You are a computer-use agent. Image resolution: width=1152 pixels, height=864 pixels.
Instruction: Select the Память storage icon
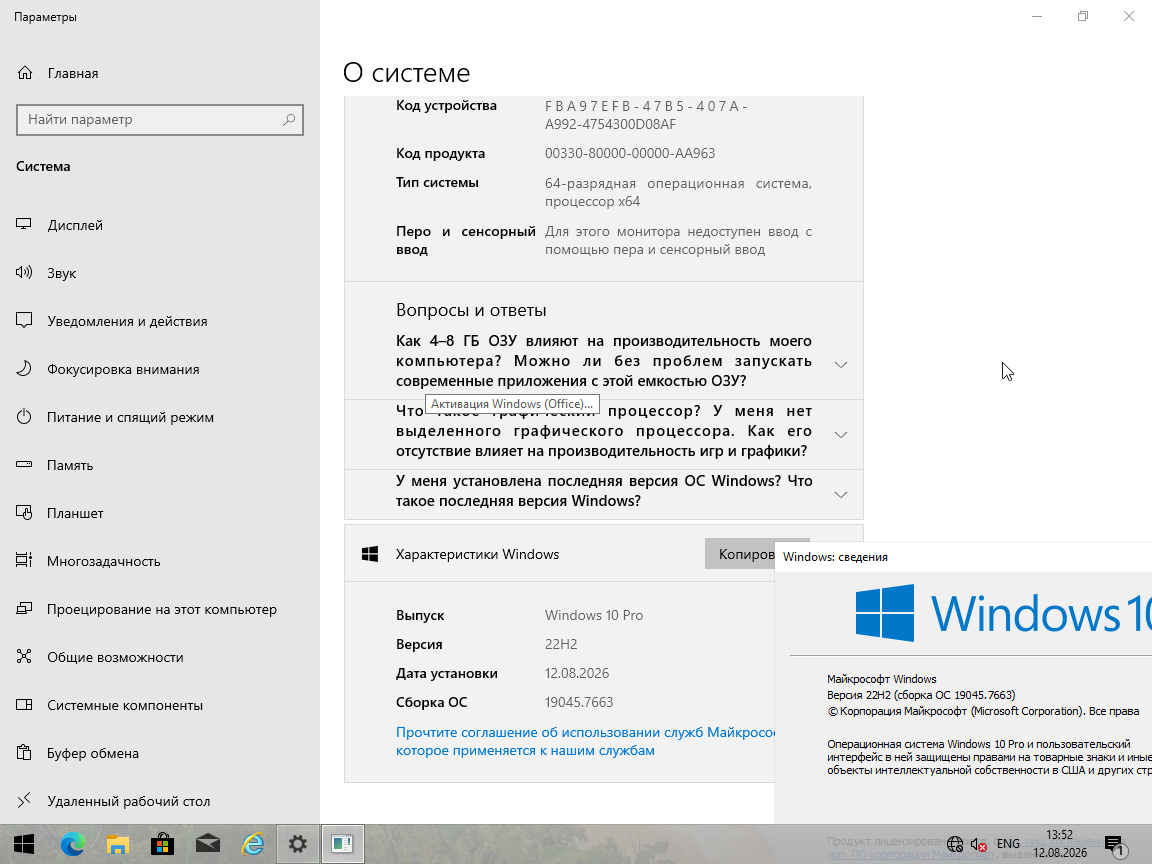pos(24,464)
